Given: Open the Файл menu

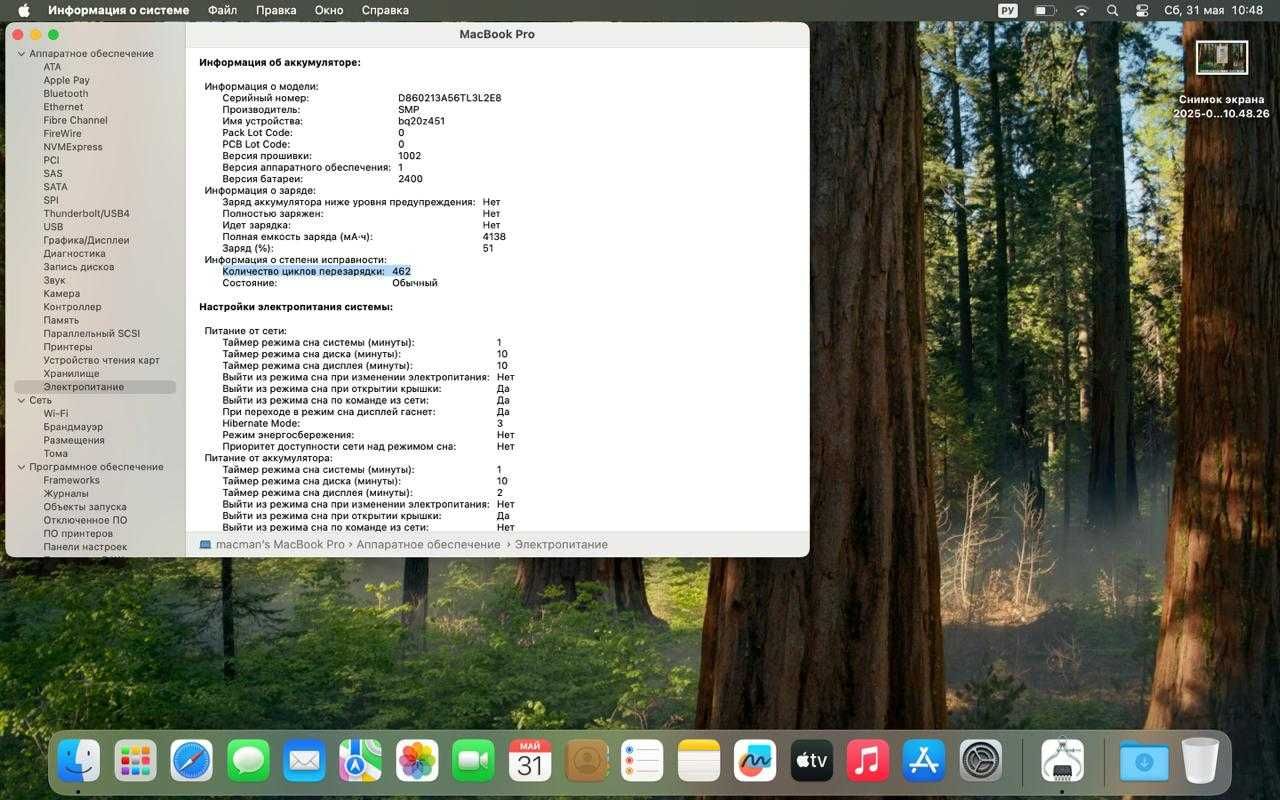Looking at the screenshot, I should pos(222,10).
